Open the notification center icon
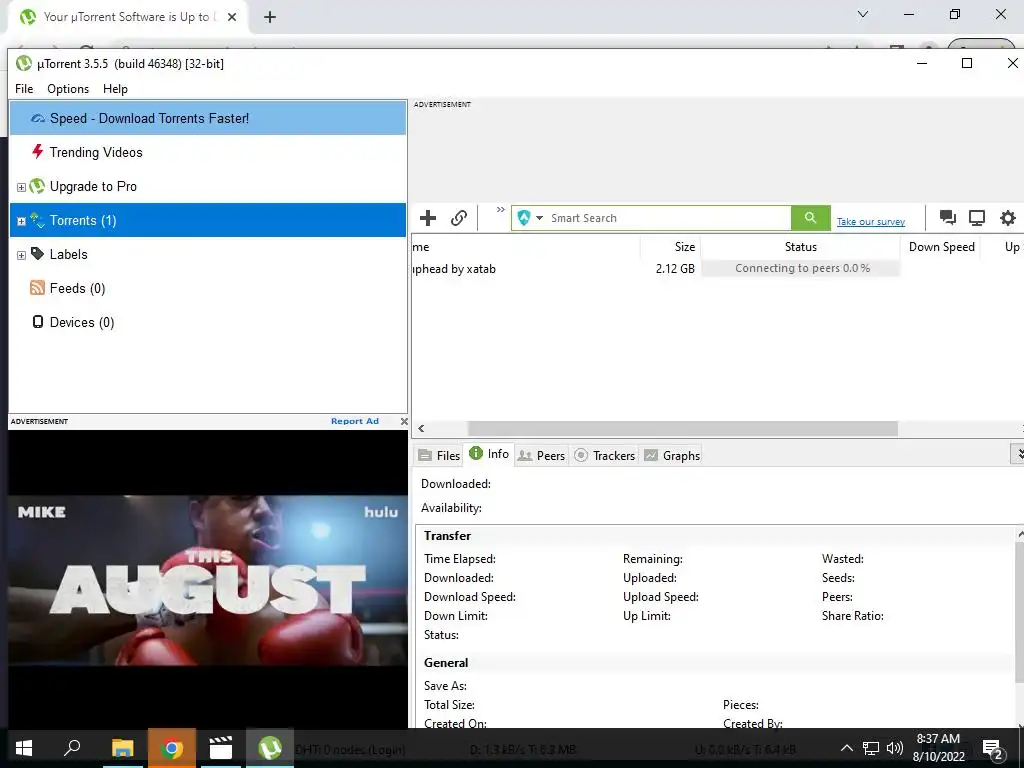The width and height of the screenshot is (1024, 768). (x=993, y=749)
